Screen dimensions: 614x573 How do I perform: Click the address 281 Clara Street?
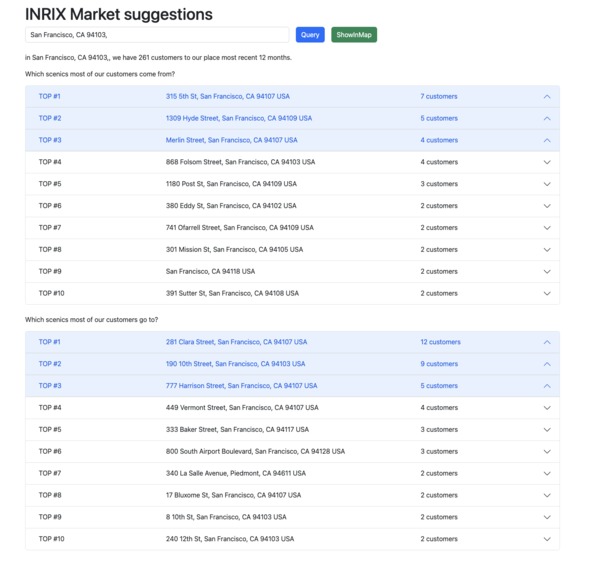tap(236, 342)
